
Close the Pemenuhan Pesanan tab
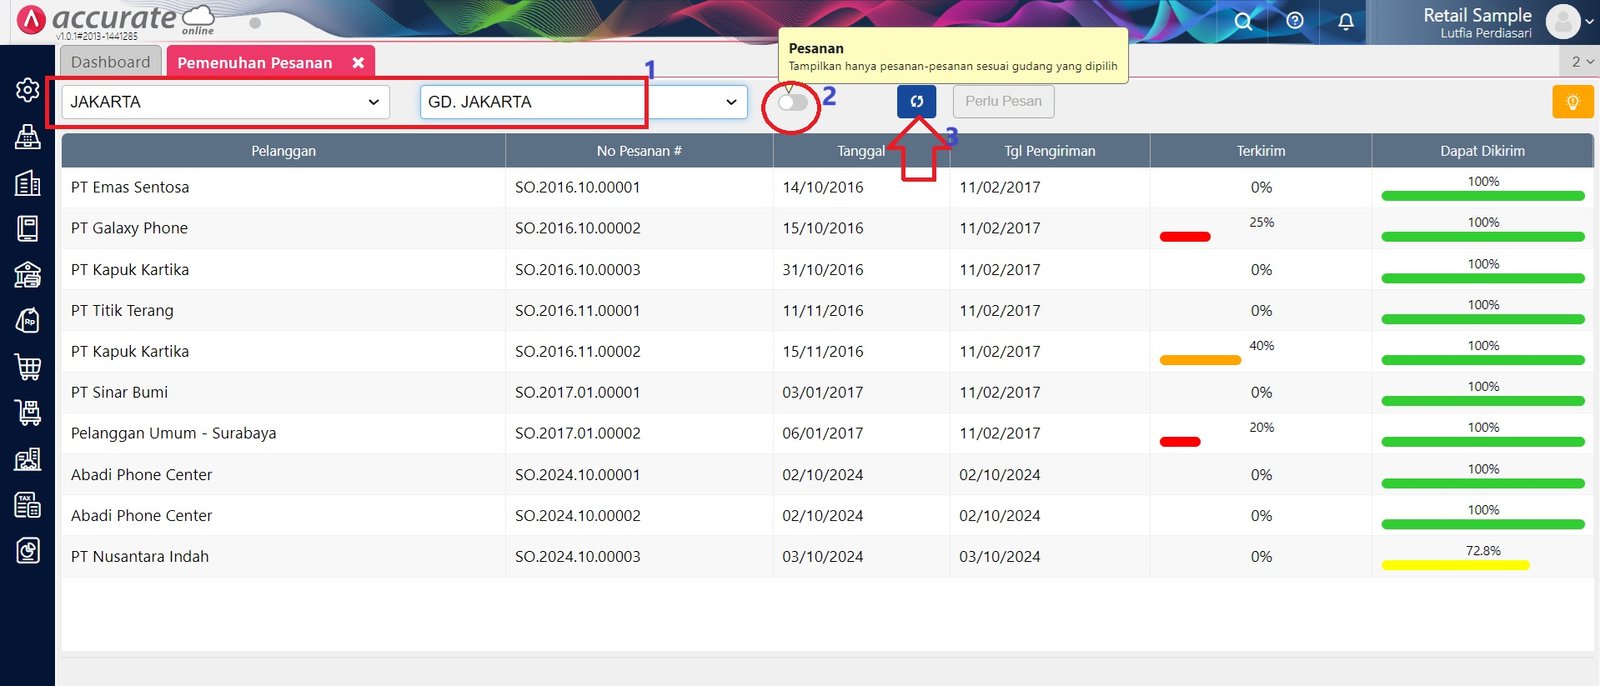coord(358,63)
